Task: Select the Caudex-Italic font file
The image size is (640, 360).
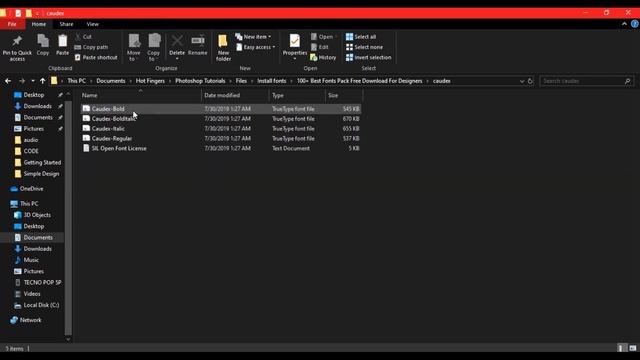Action: coord(221,129)
